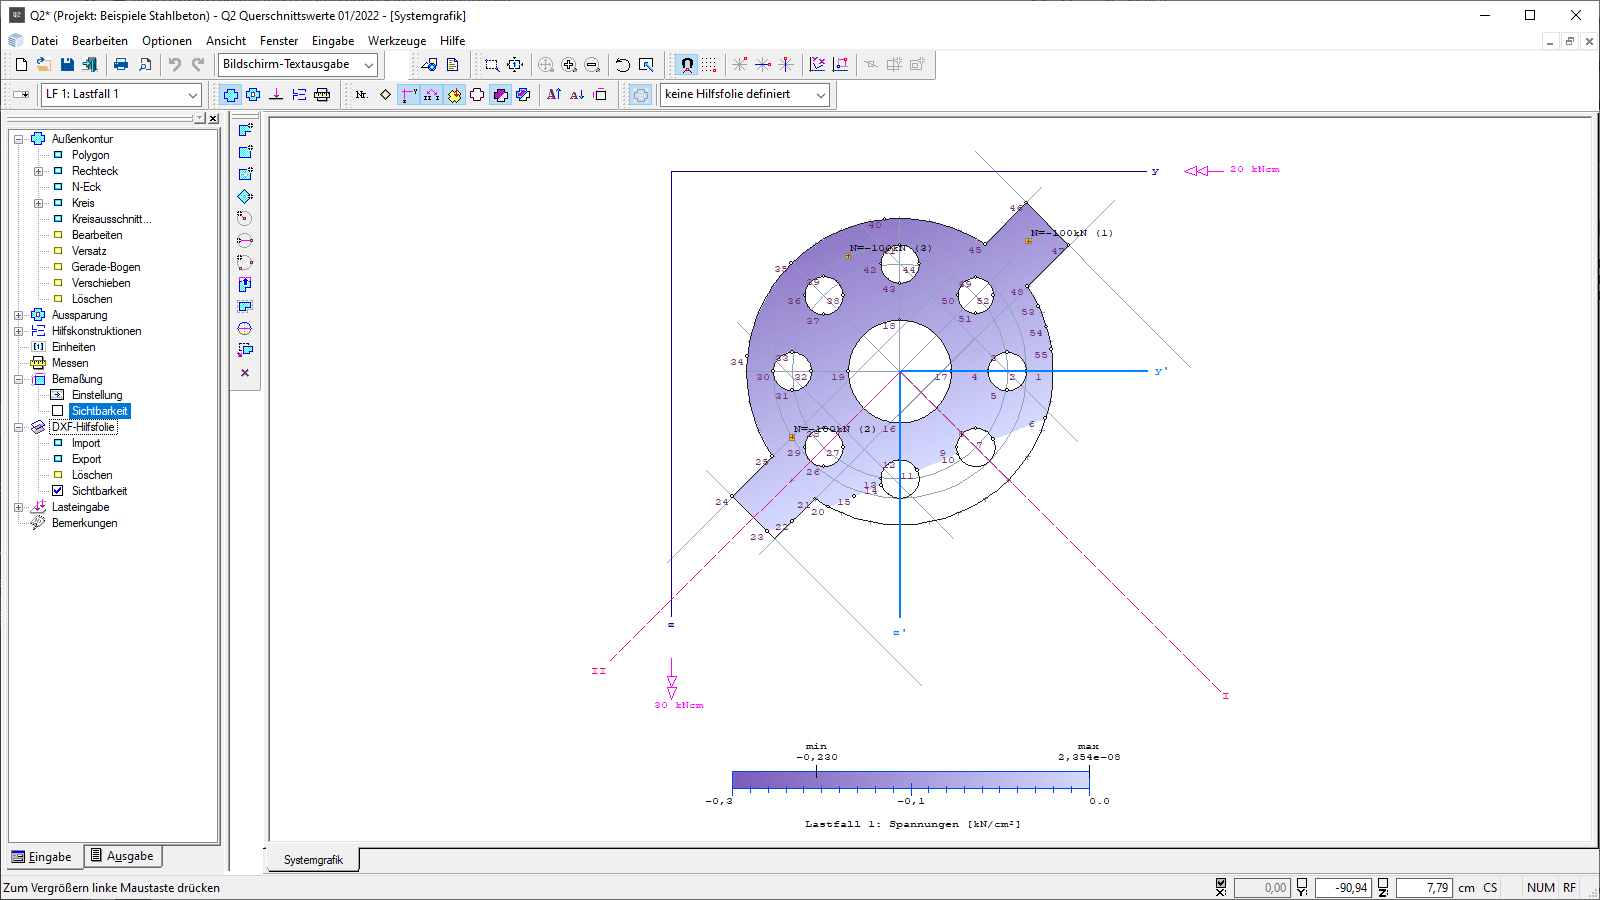1600x900 pixels.
Task: Open the Datei menu
Action: [x=44, y=41]
